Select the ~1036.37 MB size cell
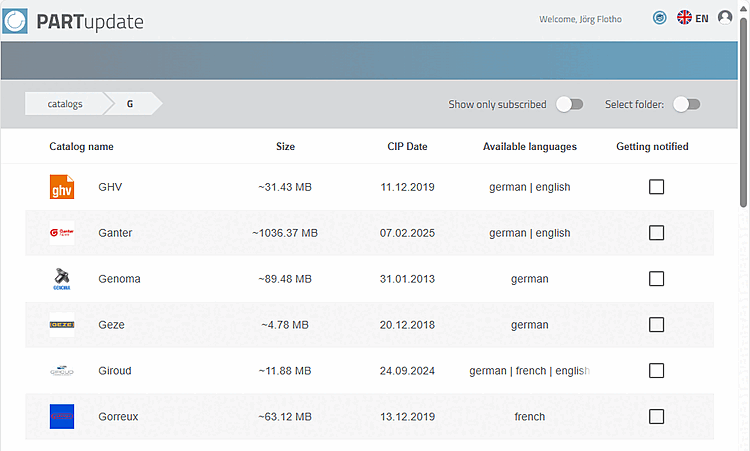This screenshot has width=750, height=451. [285, 233]
